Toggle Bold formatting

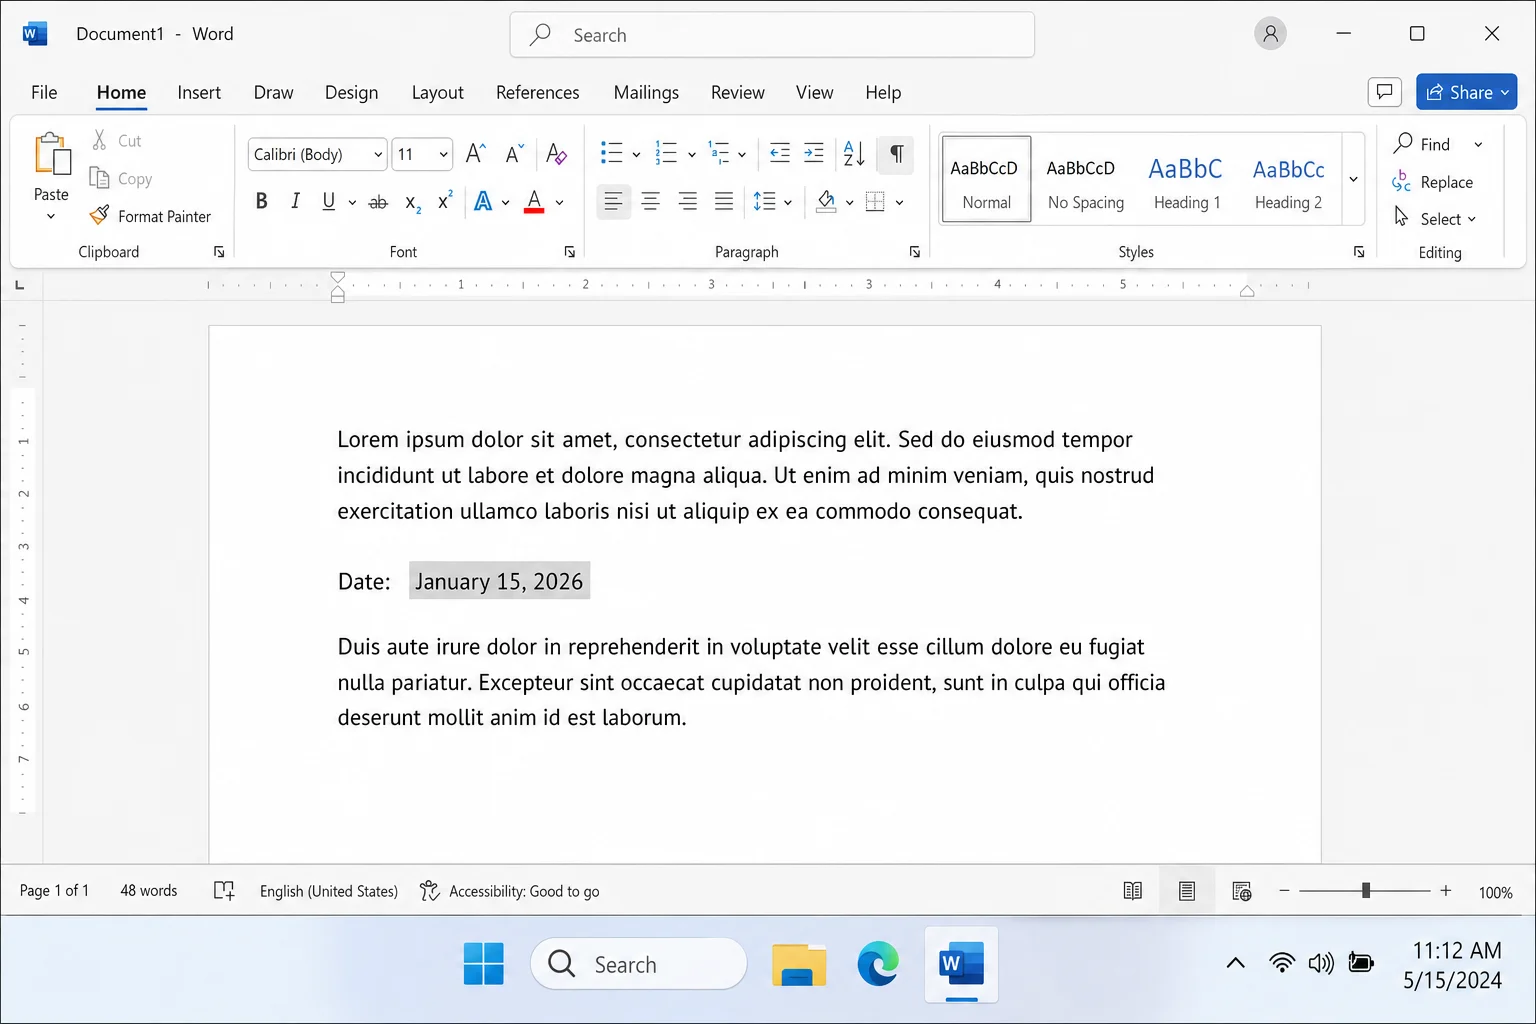click(x=261, y=202)
